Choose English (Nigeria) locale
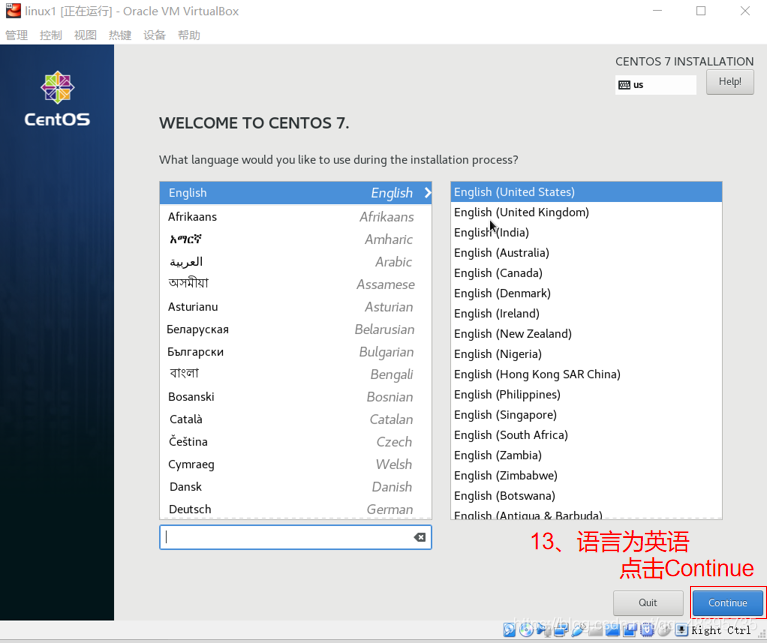Screen dimensions: 767x643 (586, 354)
